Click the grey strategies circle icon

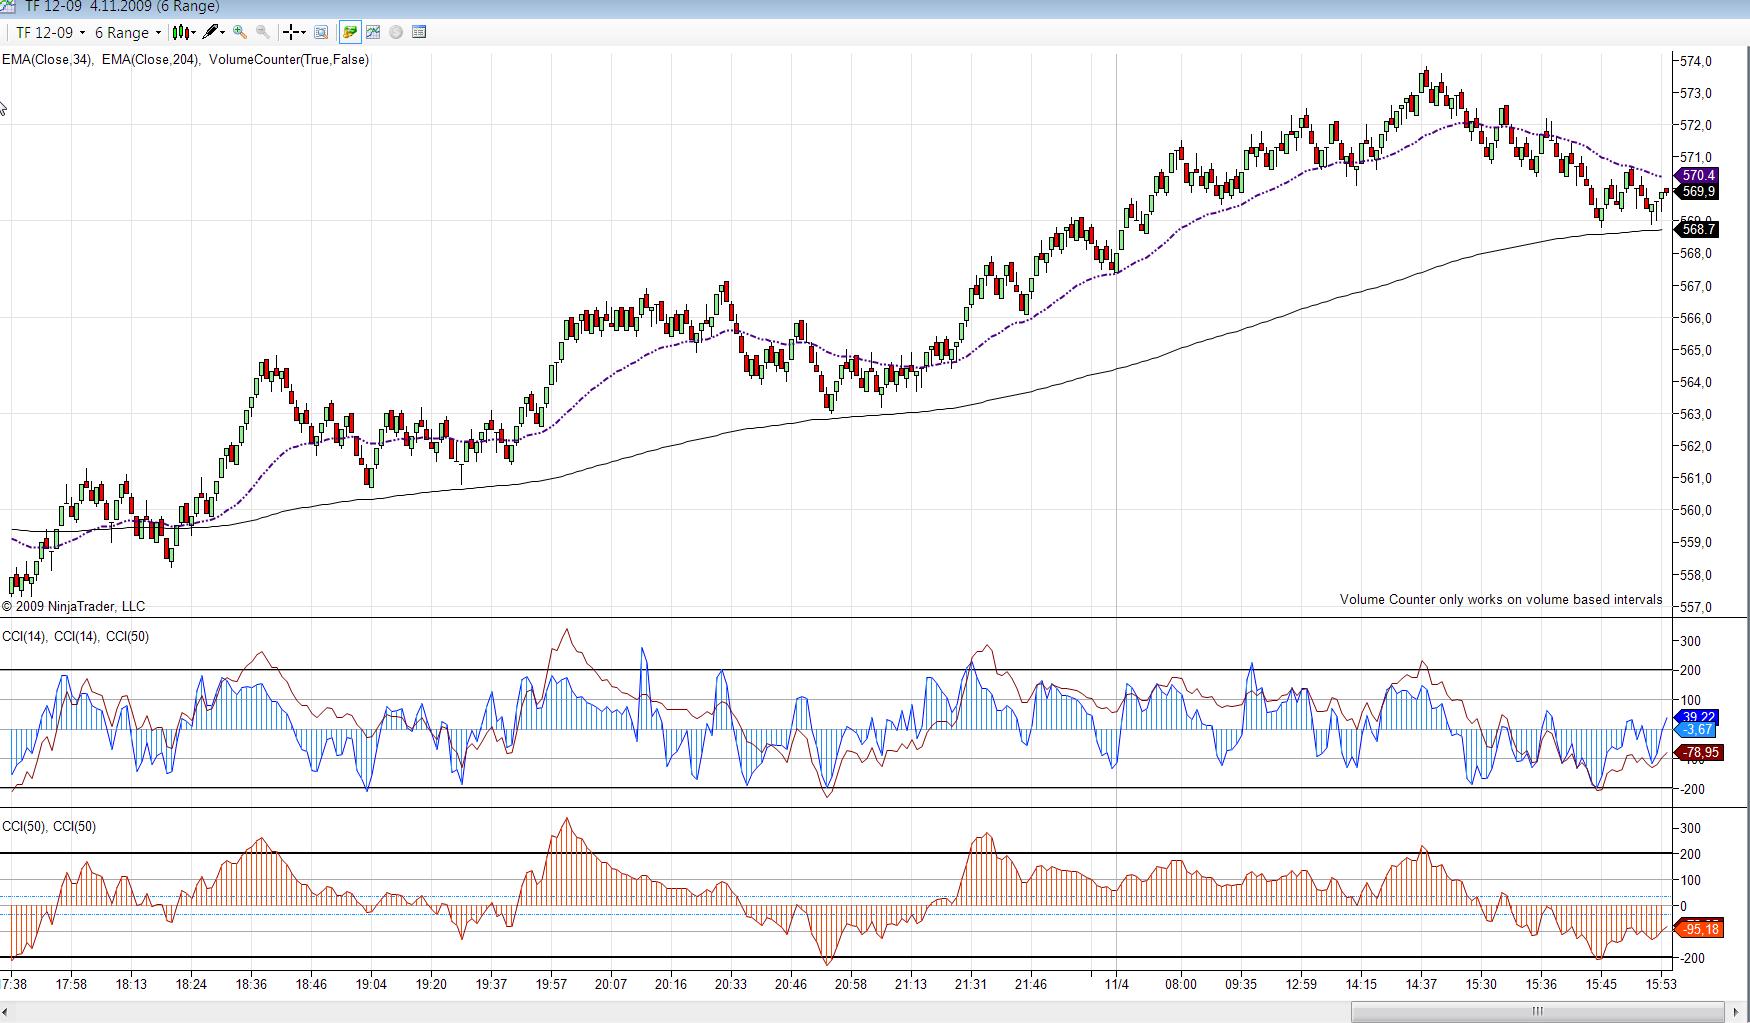click(x=396, y=32)
